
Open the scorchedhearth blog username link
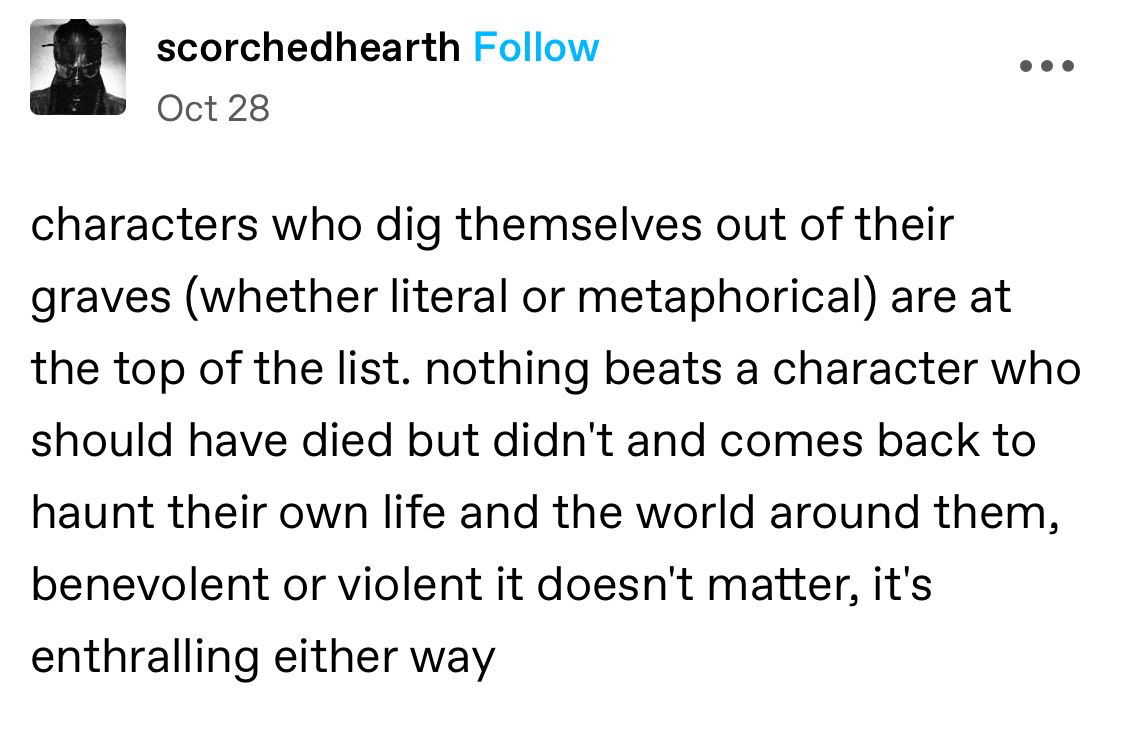click(308, 47)
